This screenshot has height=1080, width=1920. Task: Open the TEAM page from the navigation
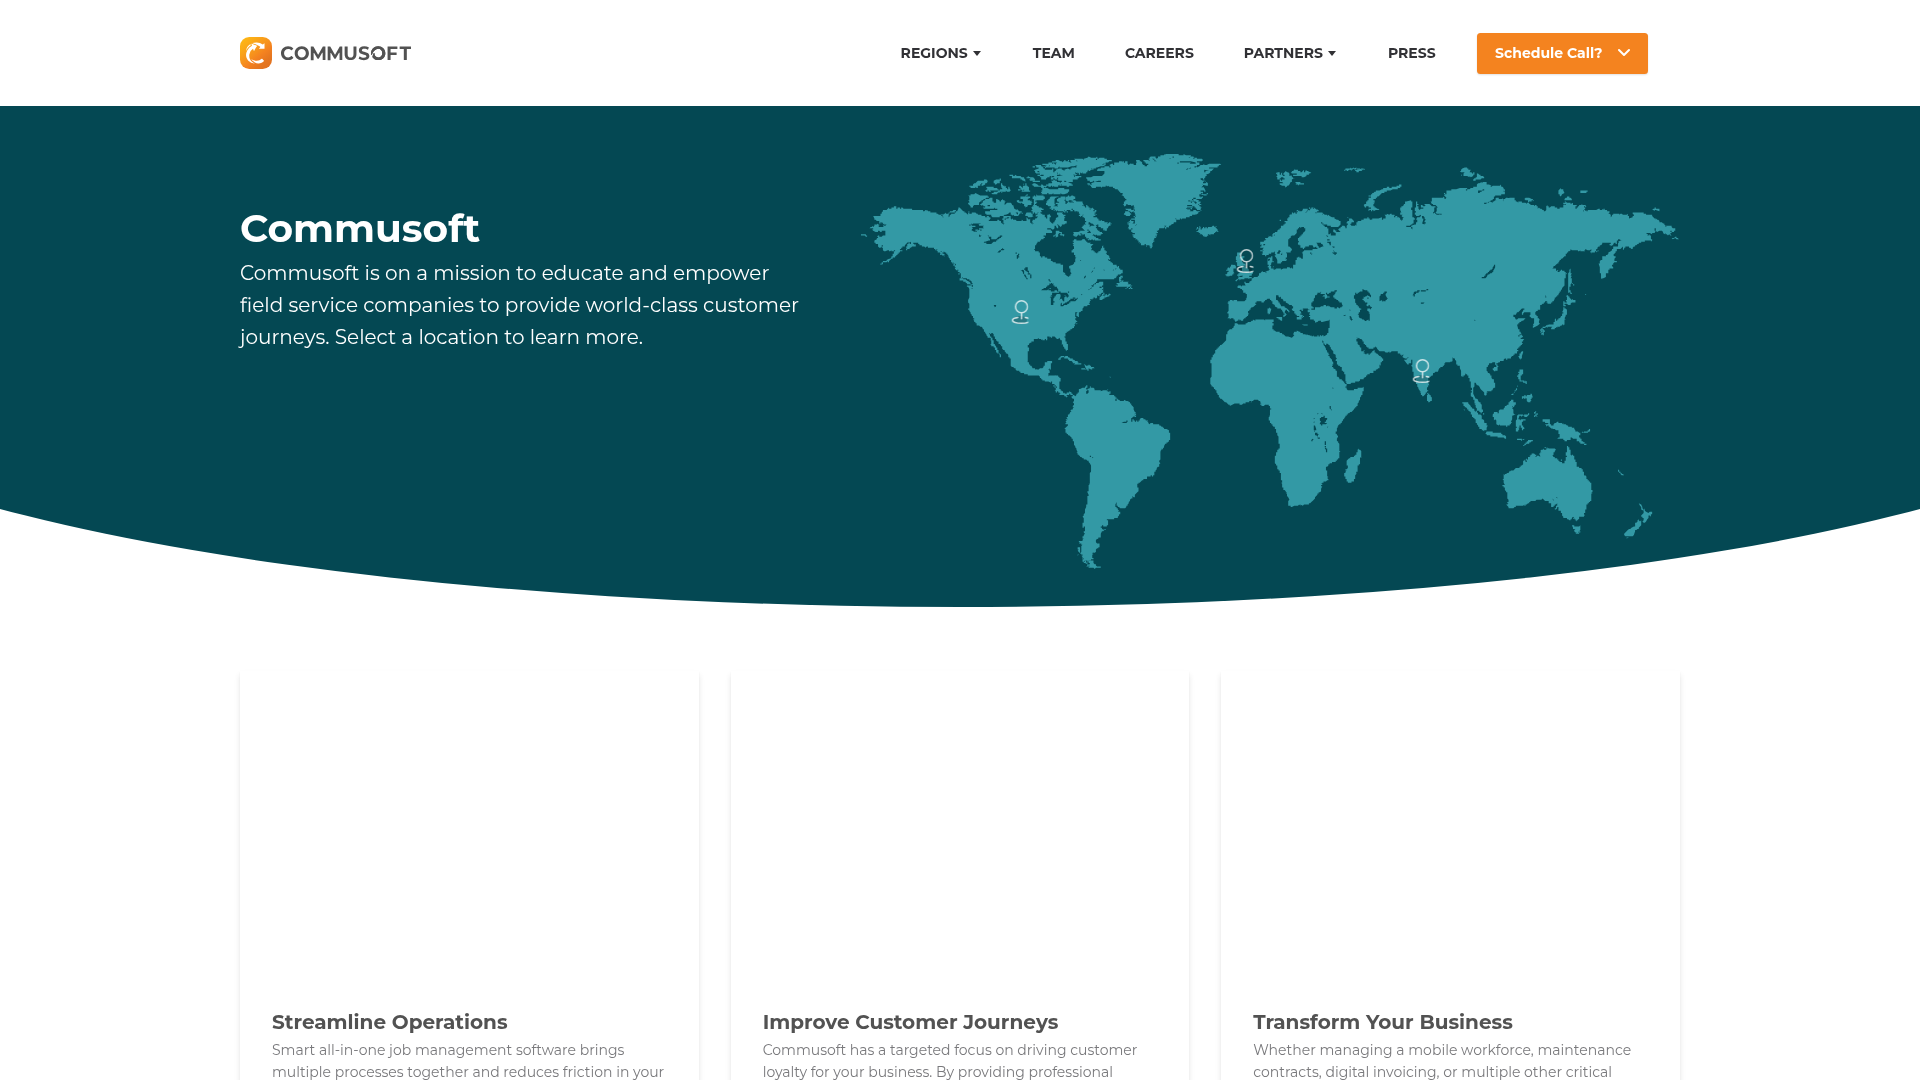(x=1053, y=53)
